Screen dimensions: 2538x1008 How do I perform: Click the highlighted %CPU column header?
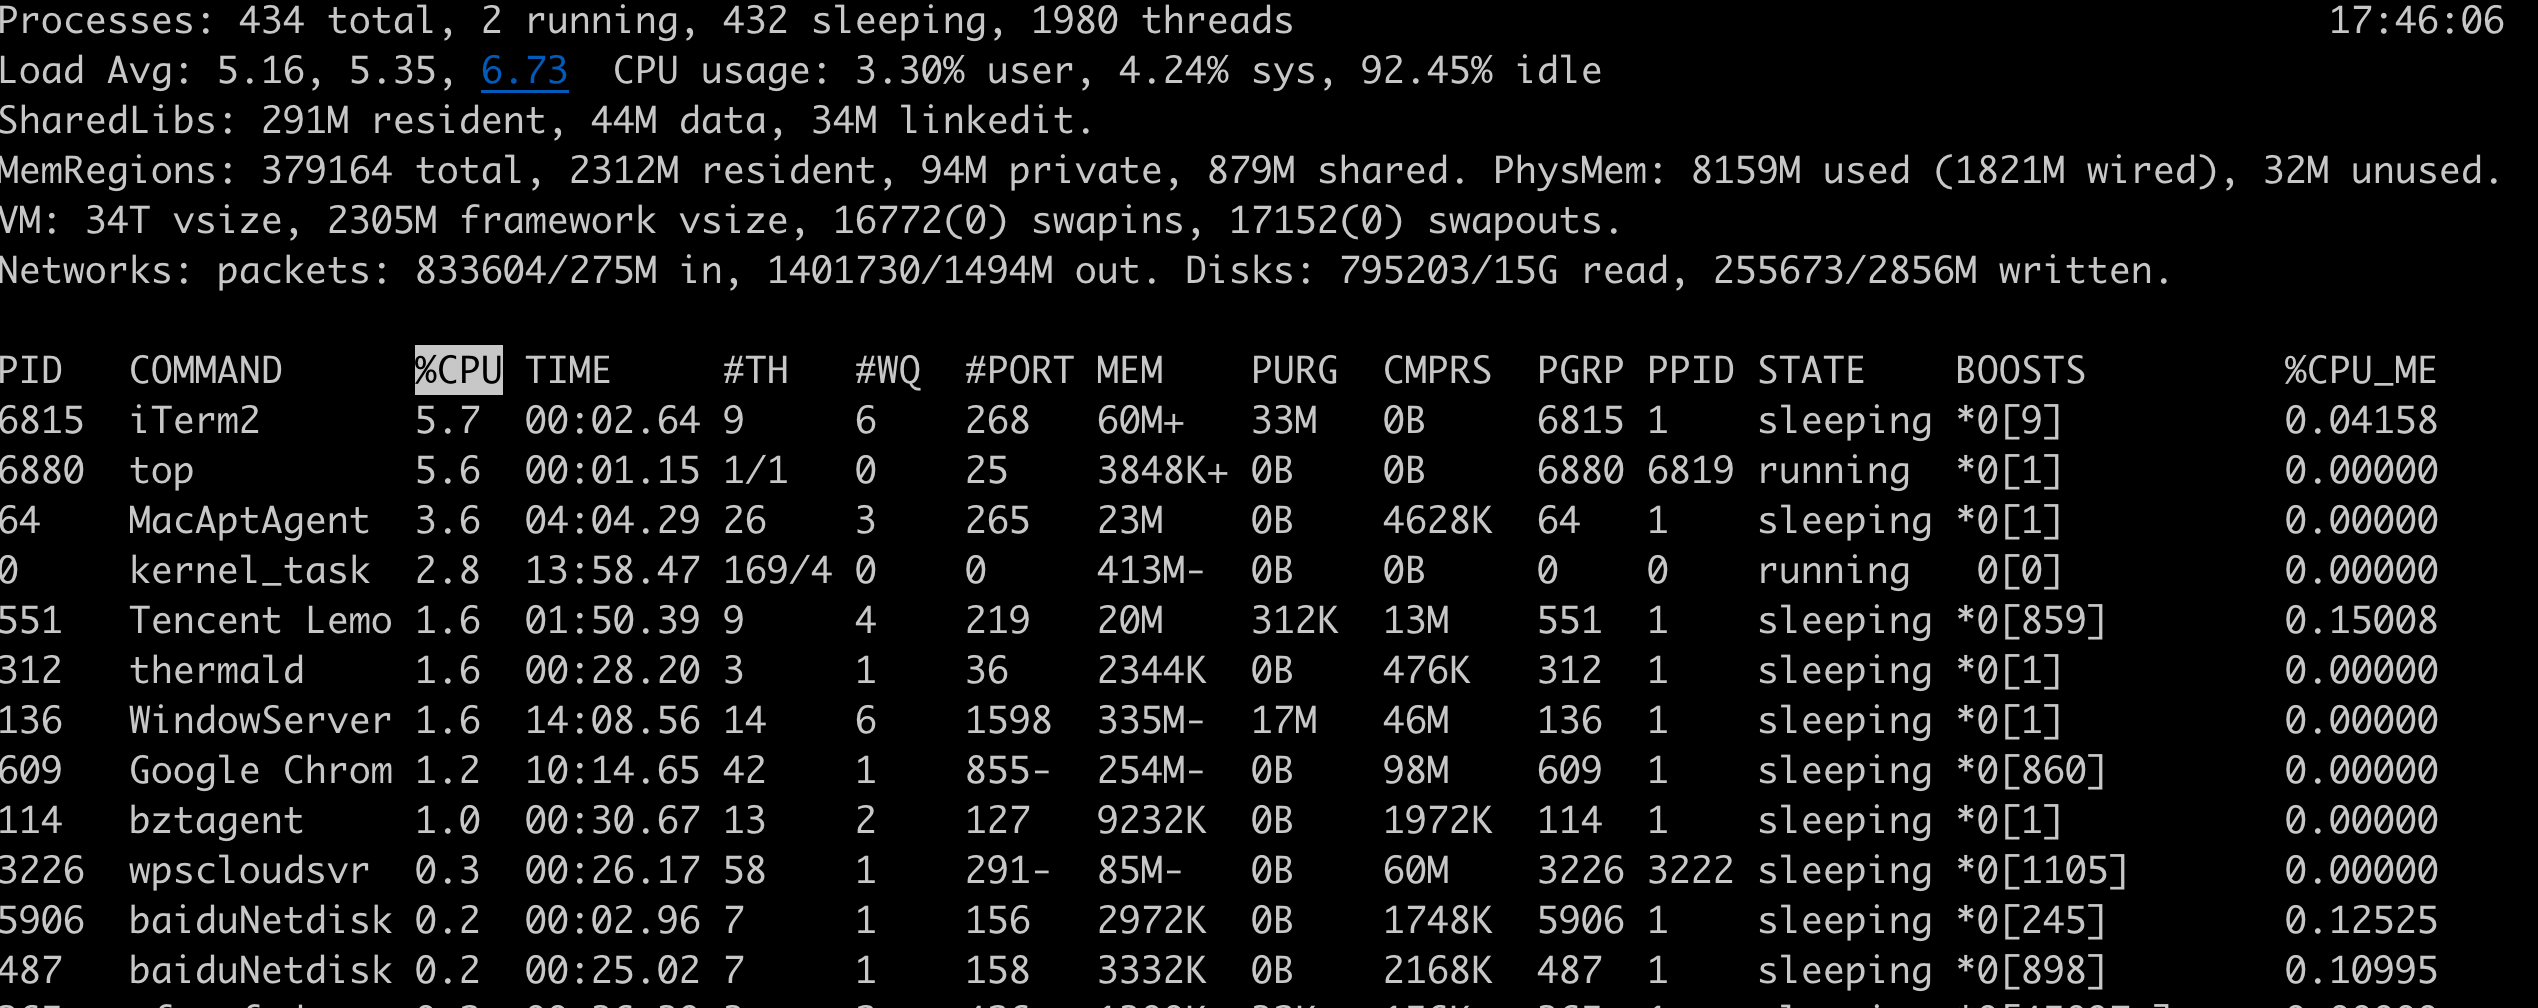coord(458,371)
